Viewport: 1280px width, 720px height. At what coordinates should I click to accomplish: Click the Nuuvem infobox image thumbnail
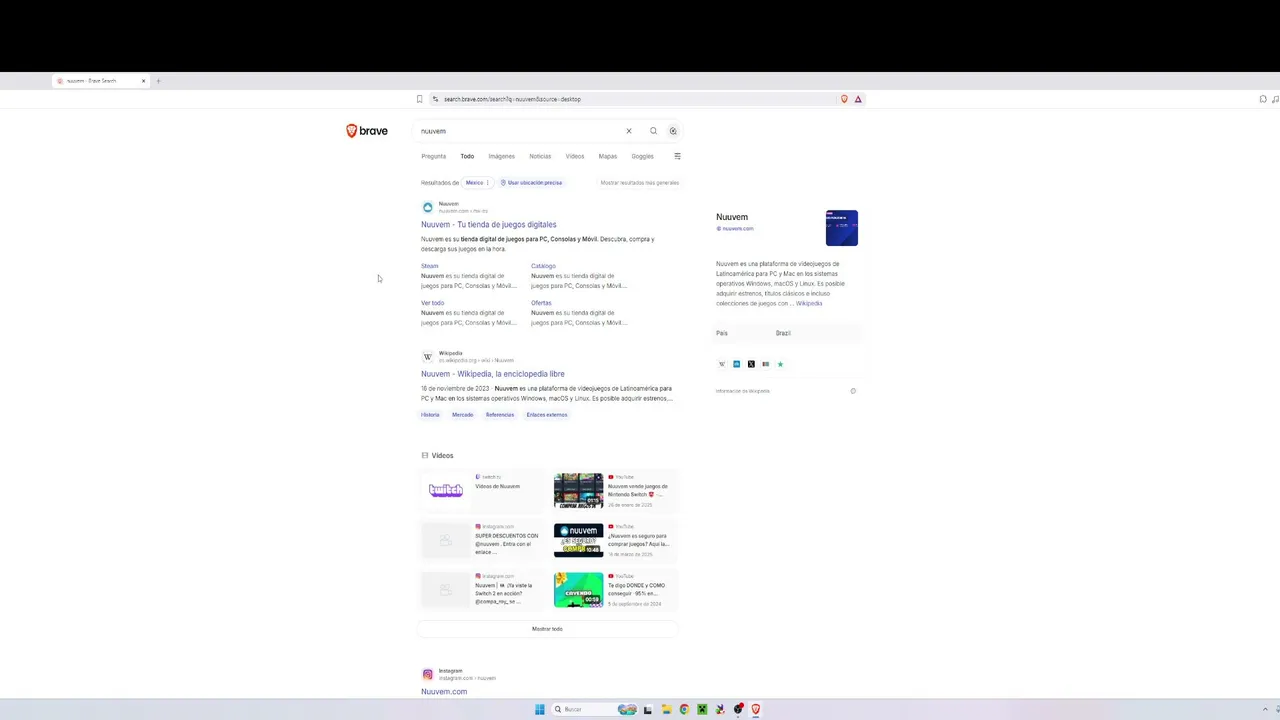coord(842,228)
